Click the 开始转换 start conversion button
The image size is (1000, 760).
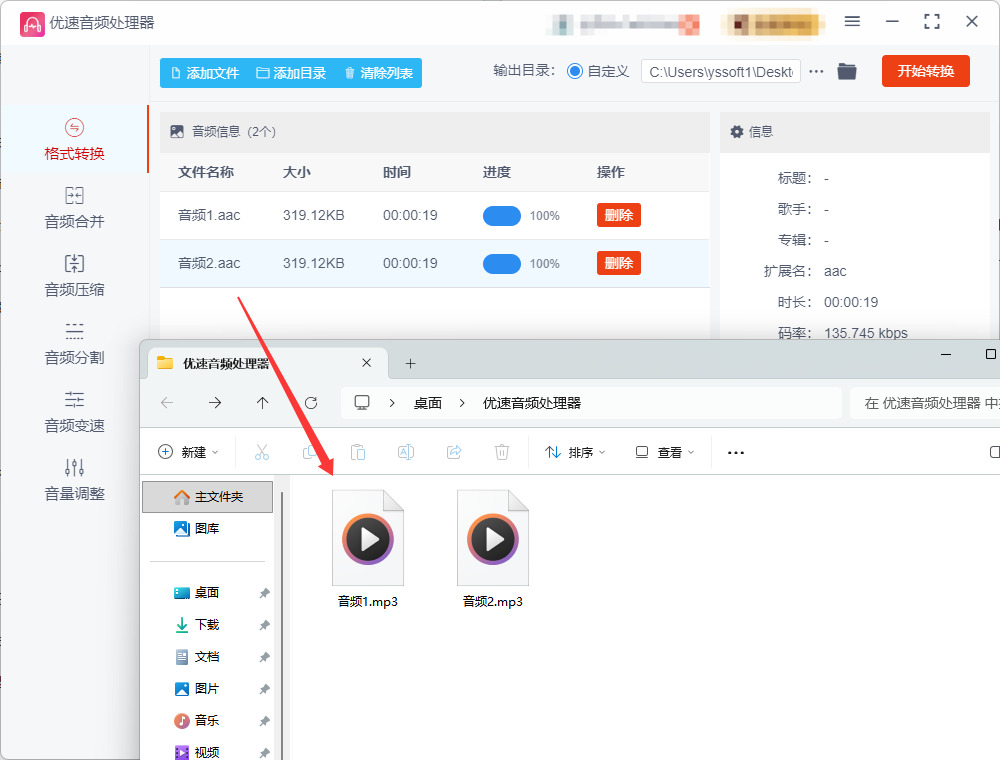[x=925, y=71]
